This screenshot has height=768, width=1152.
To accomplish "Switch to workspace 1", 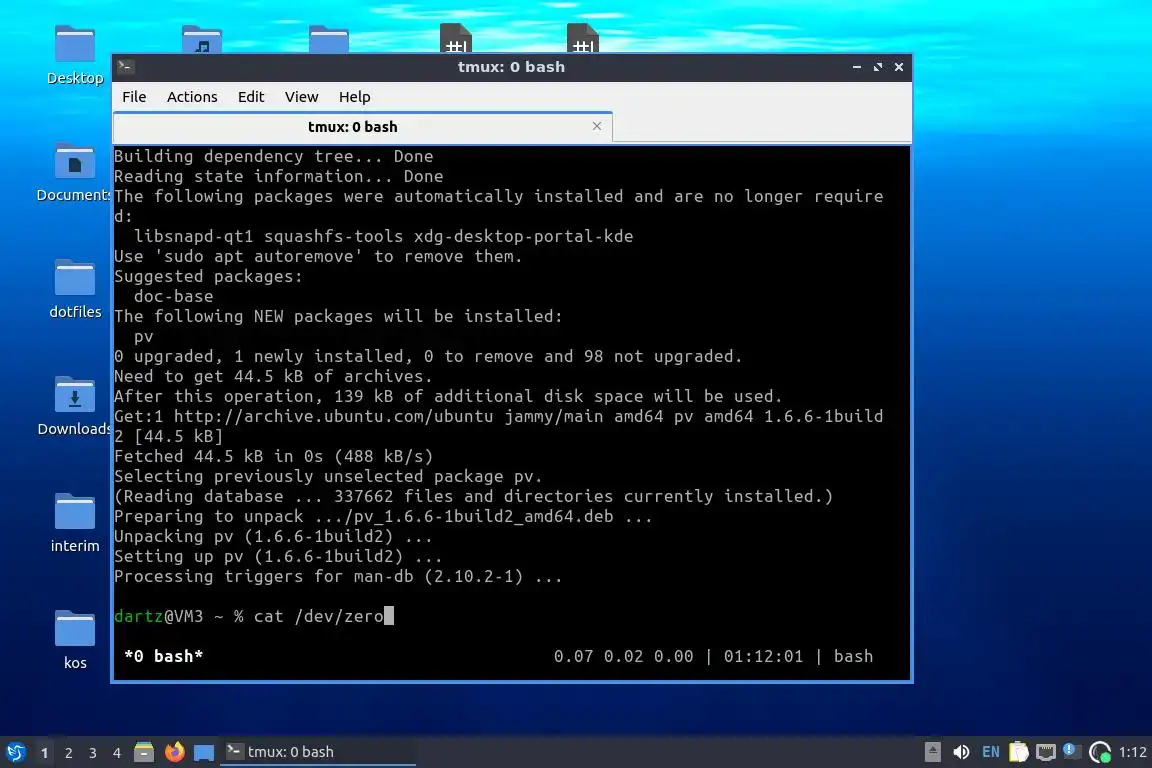I will coord(45,753).
